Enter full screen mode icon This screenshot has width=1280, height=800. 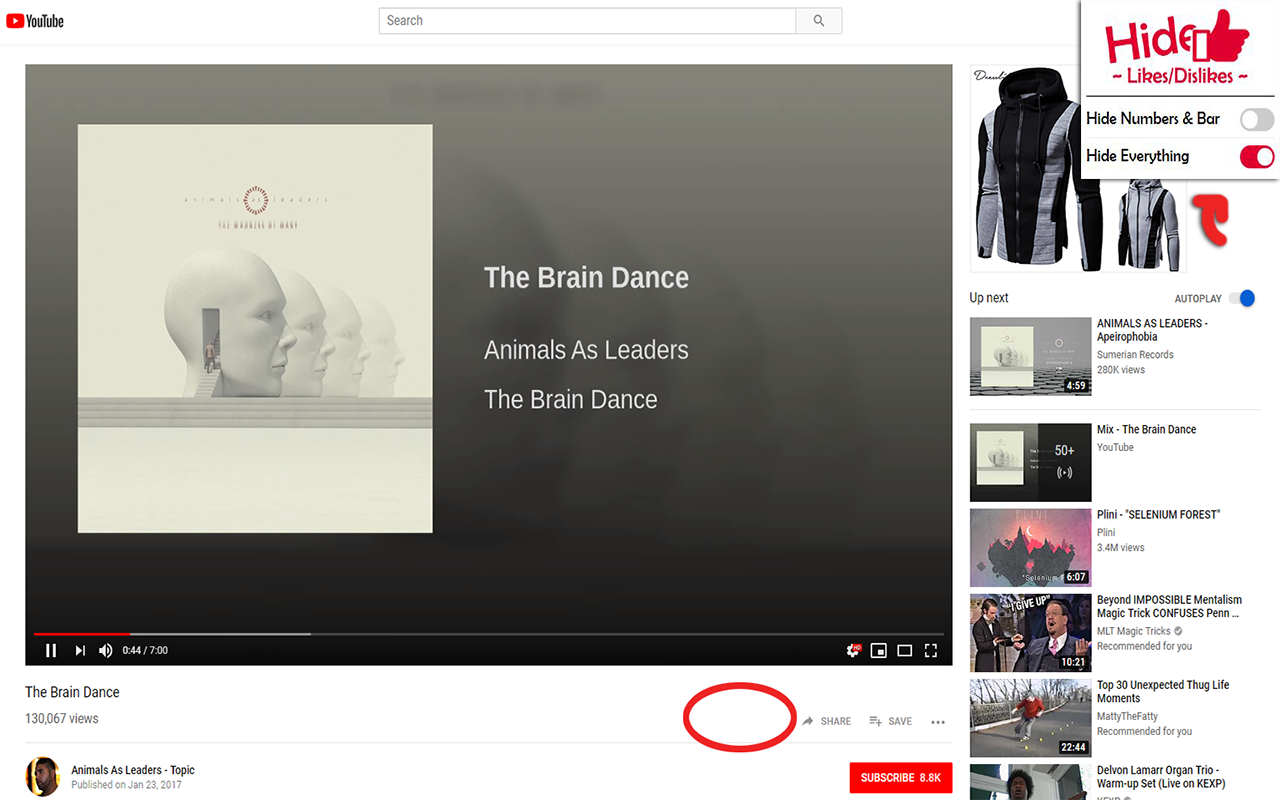tap(931, 650)
